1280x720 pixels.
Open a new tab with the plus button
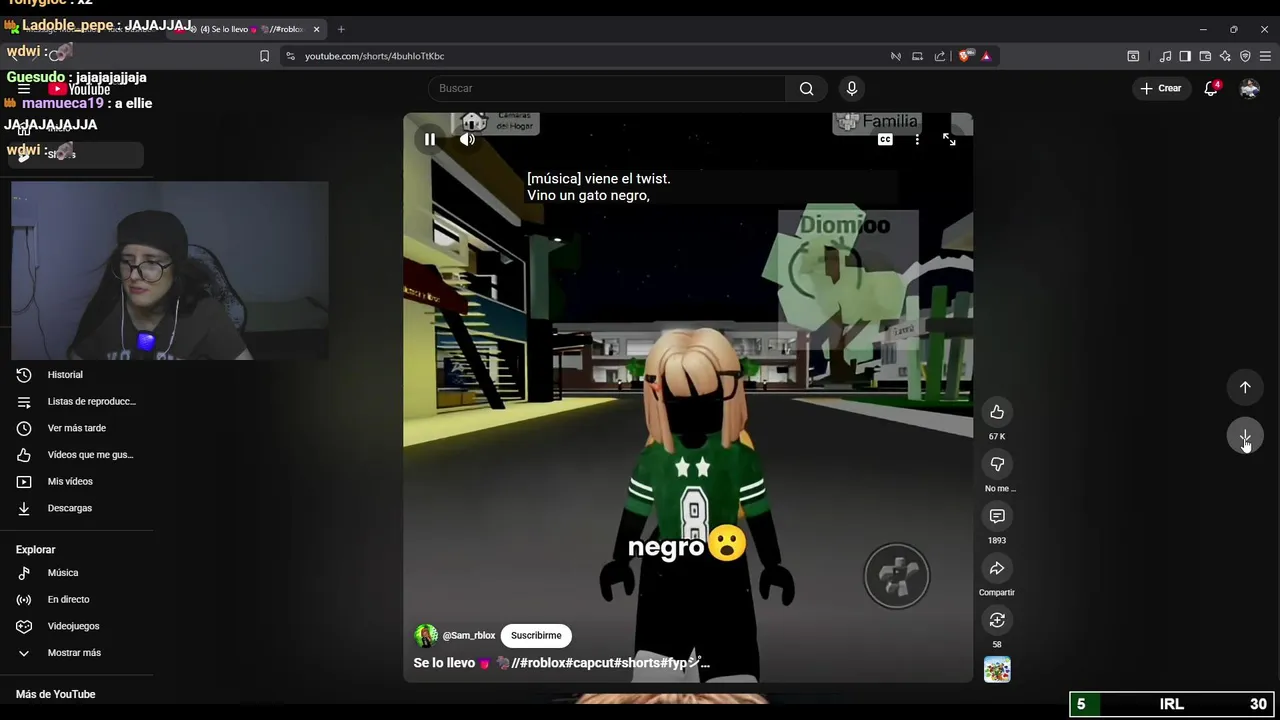(x=341, y=29)
